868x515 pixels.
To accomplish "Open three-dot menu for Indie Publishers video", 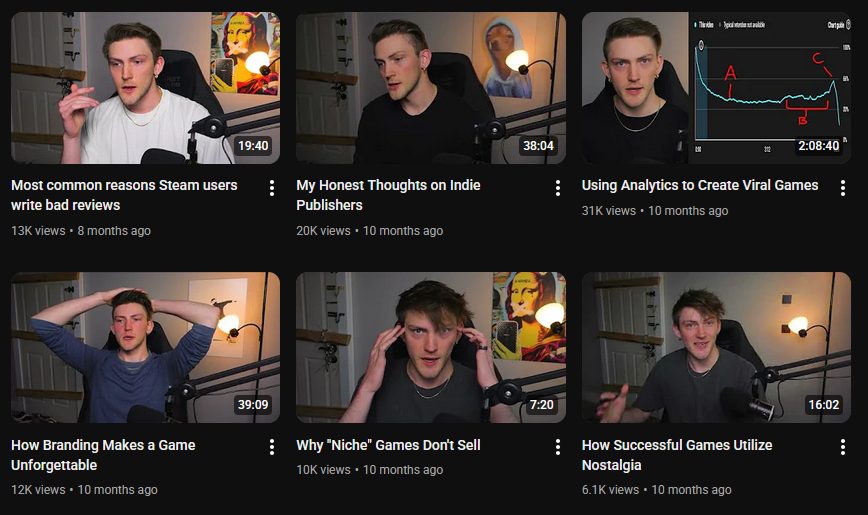I will point(557,188).
